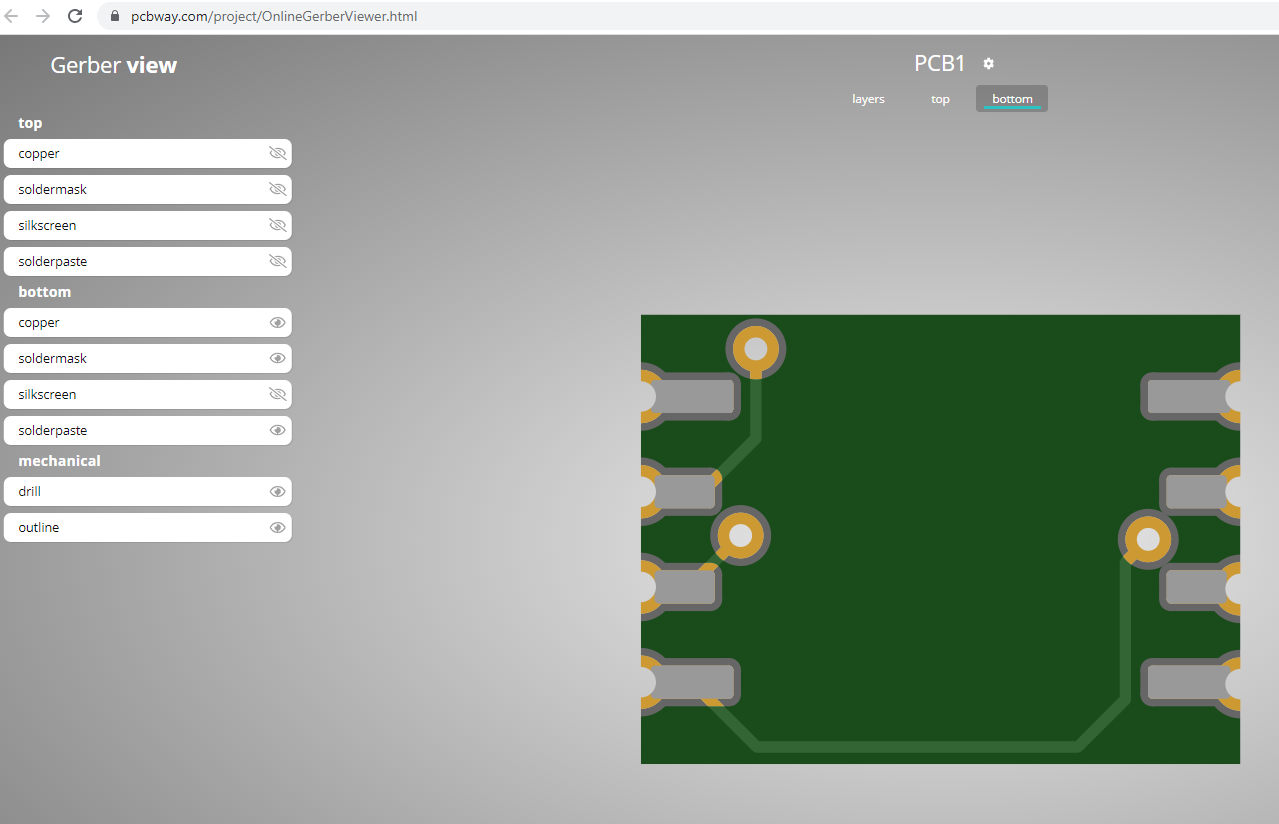This screenshot has height=824, width=1279.
Task: Hide the mechanical drill layer
Action: pyautogui.click(x=277, y=492)
